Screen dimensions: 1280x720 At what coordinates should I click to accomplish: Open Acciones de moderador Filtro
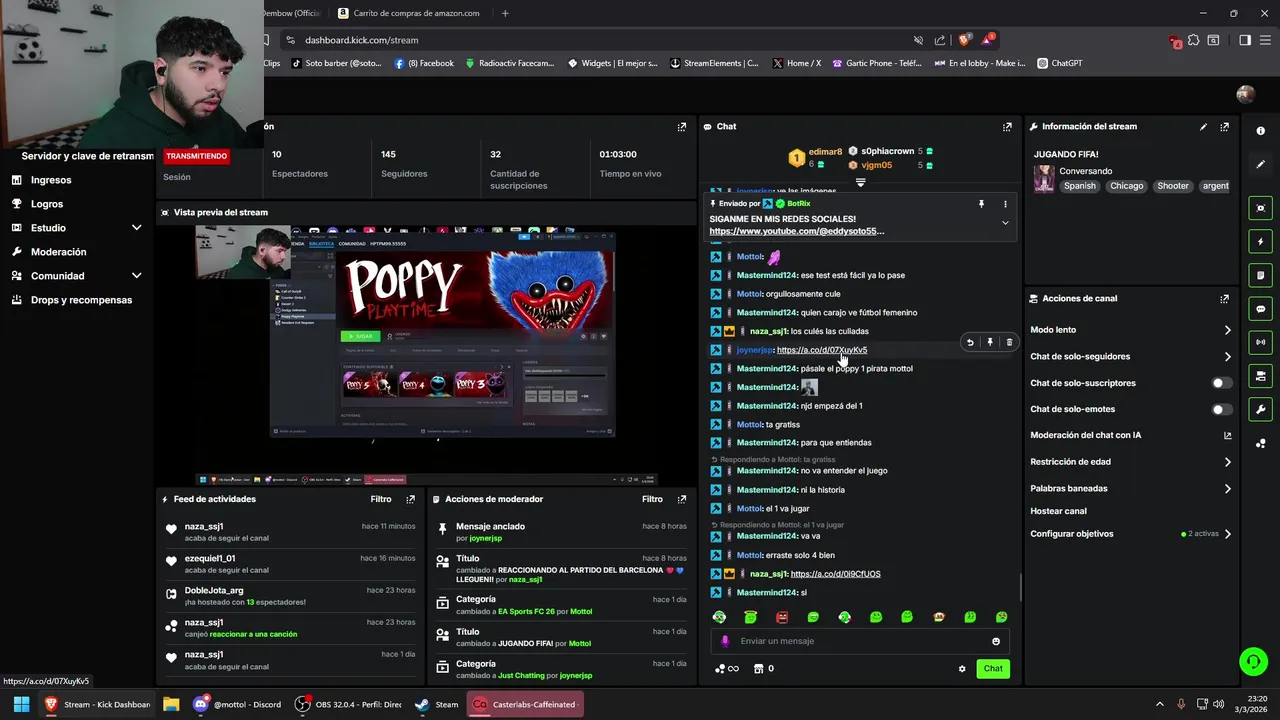click(653, 499)
